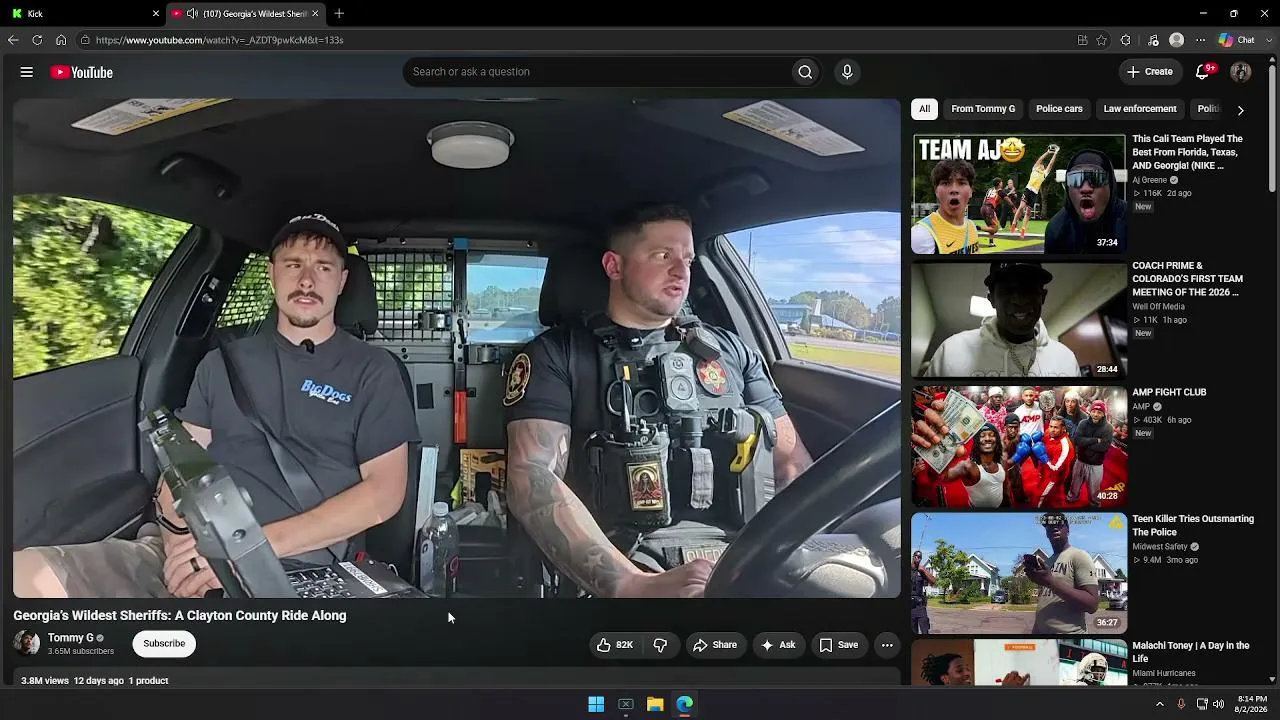Viewport: 1280px width, 720px height.
Task: Open the Snipping Tool taskbar icon
Action: 626,705
